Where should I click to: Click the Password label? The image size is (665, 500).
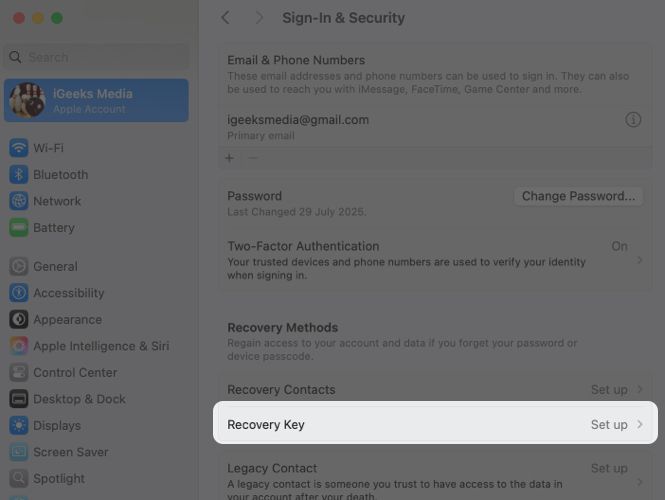click(x=254, y=196)
